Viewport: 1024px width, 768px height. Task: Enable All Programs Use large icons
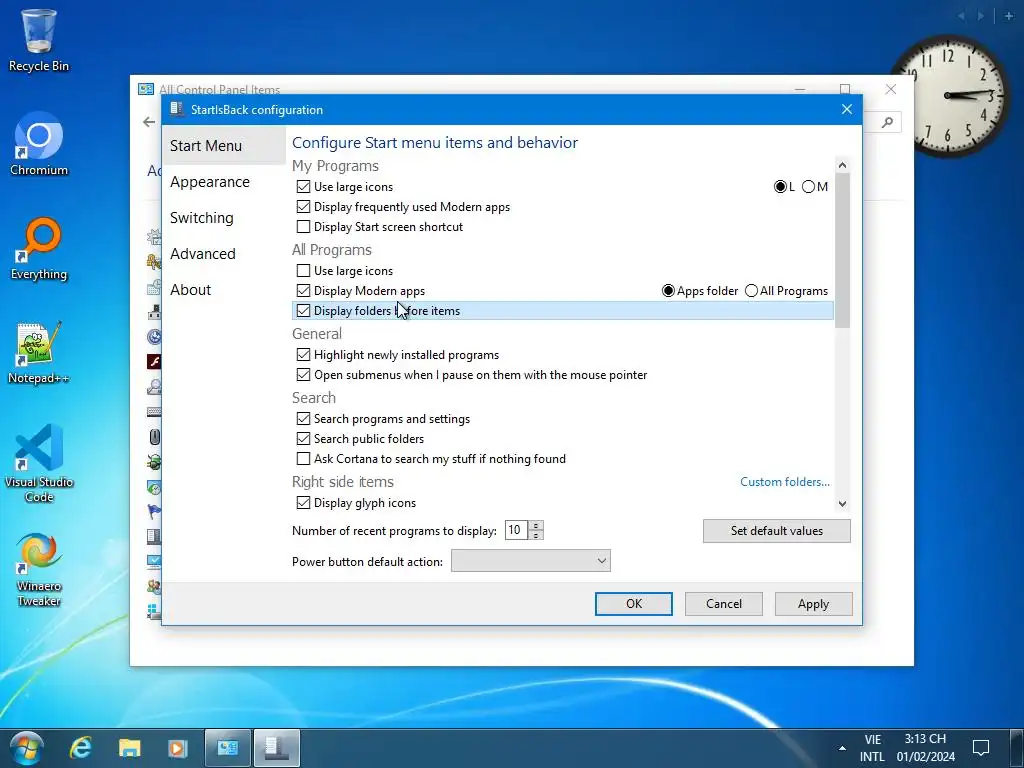[303, 270]
